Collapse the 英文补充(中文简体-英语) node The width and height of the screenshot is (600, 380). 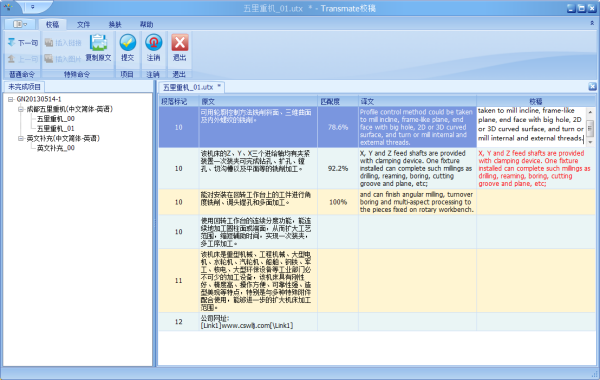21,139
